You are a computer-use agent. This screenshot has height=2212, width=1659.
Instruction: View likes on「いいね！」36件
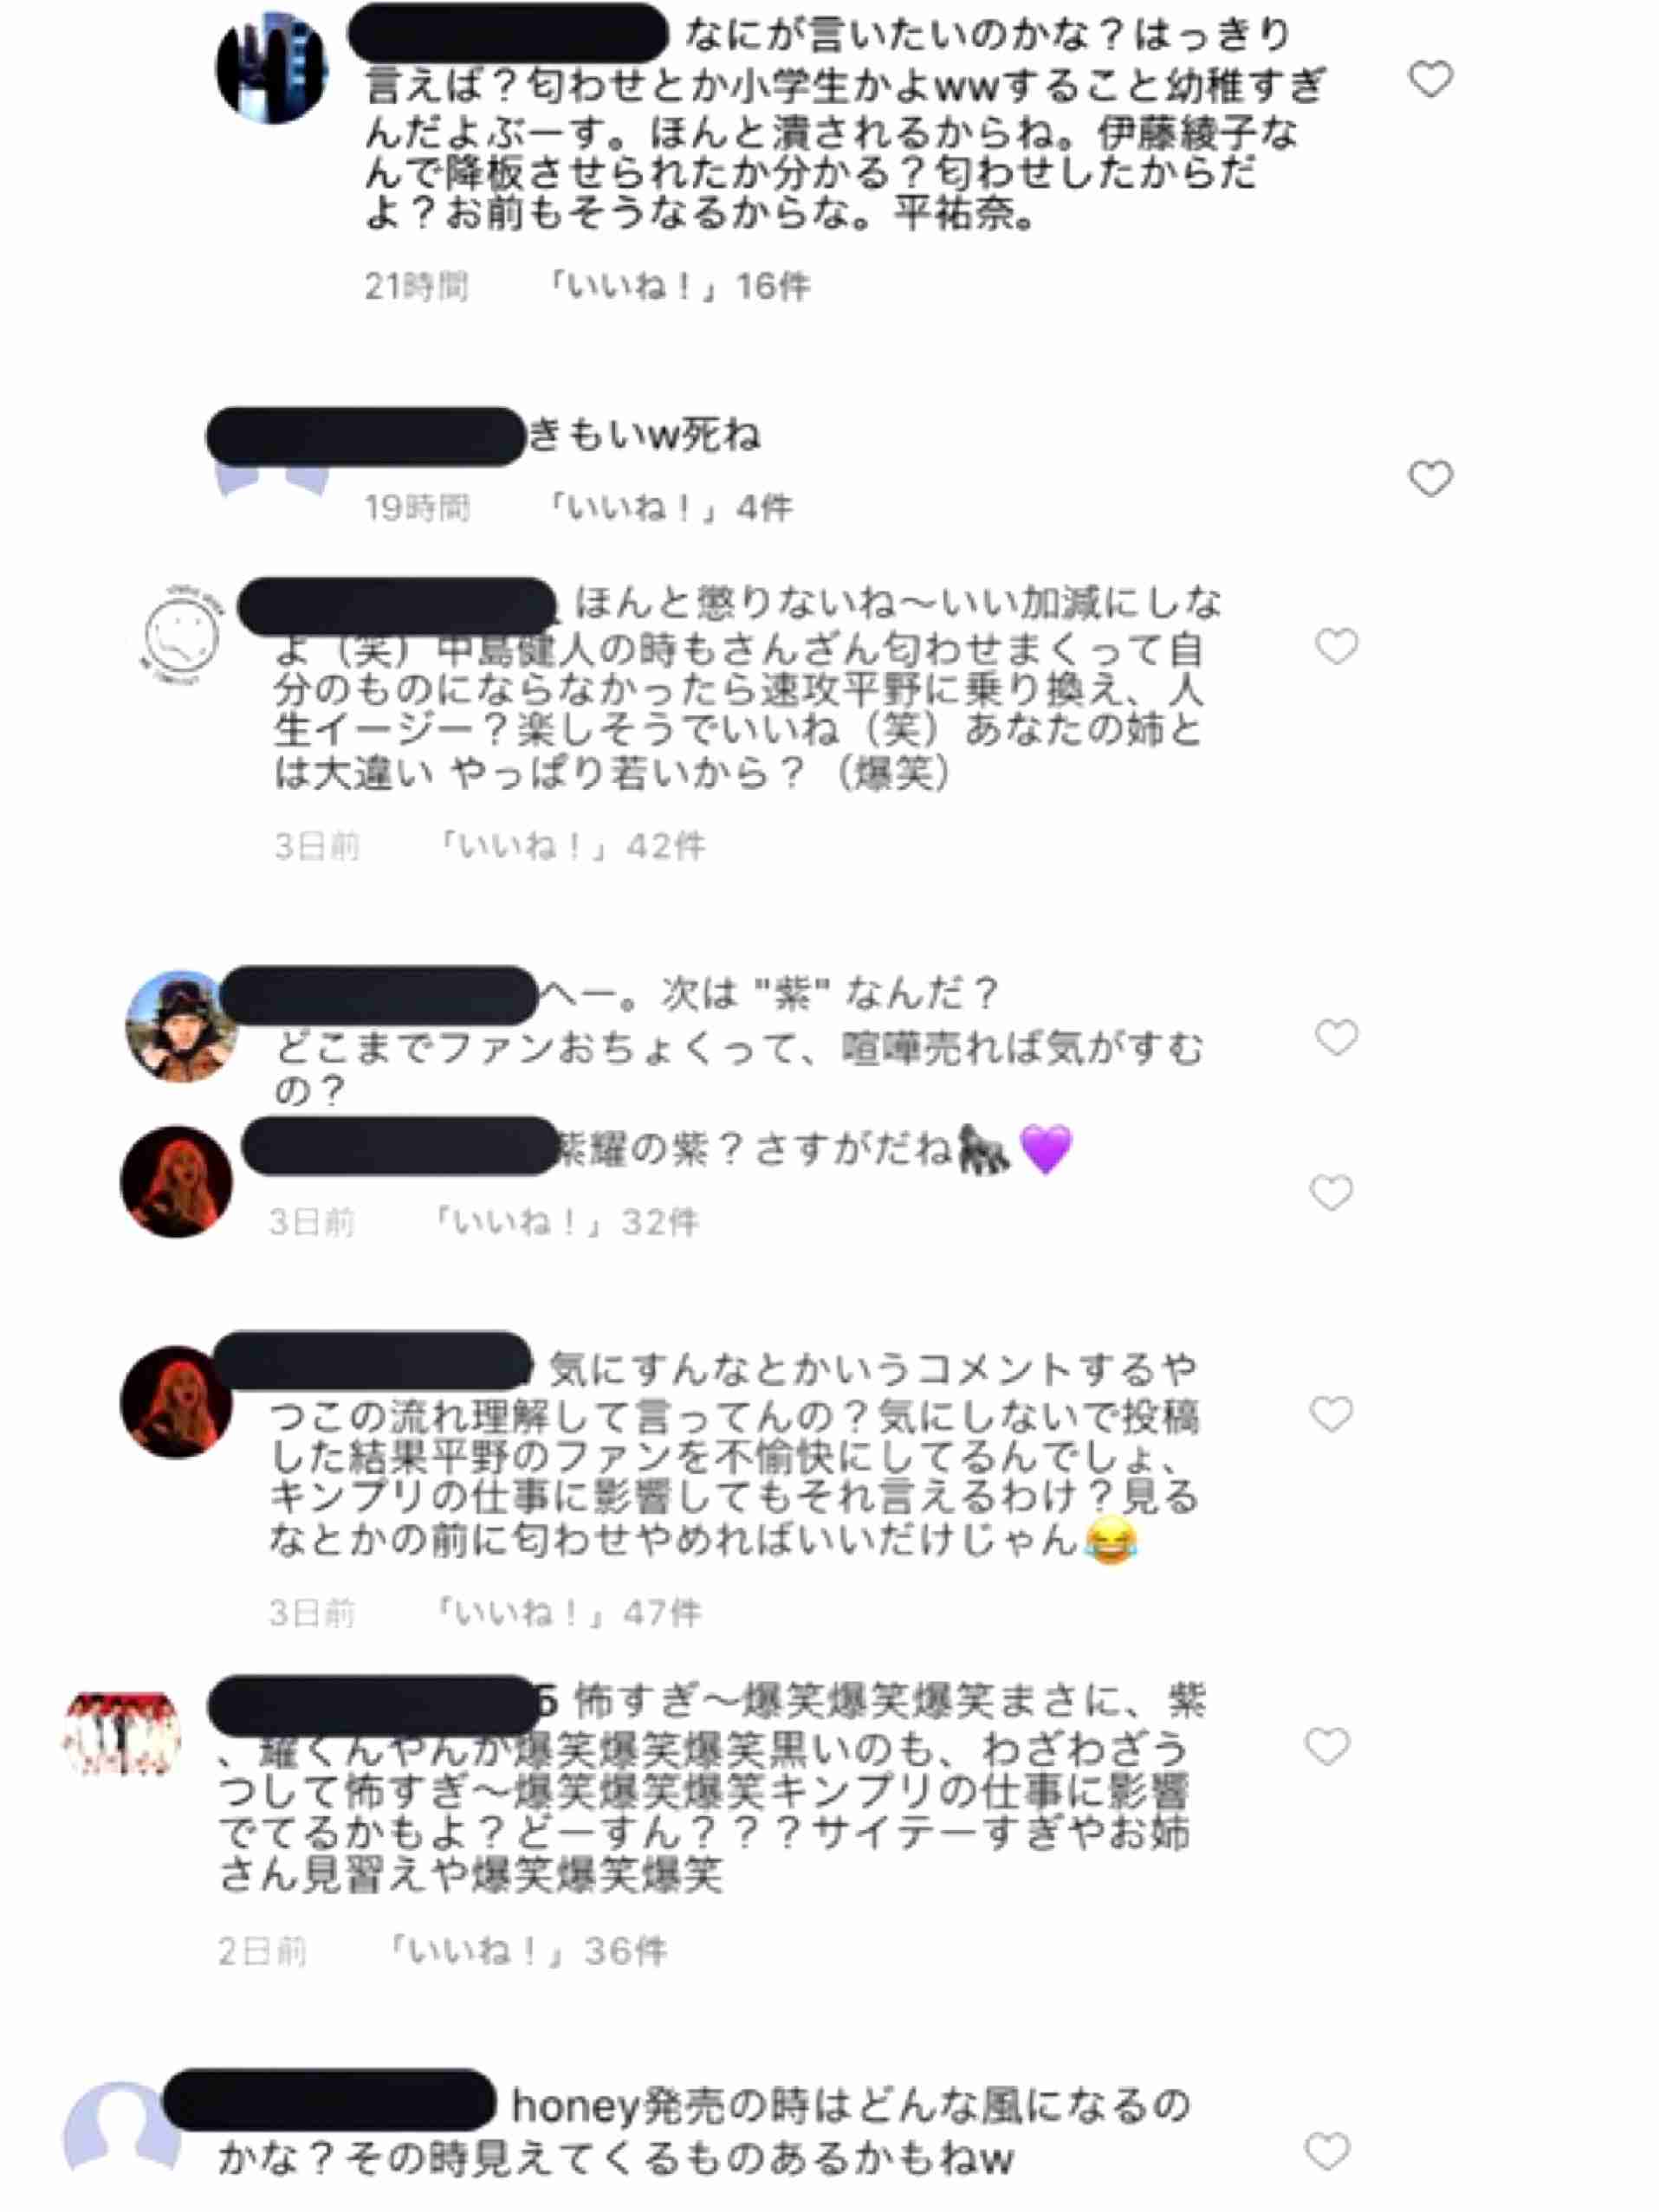point(526,1950)
